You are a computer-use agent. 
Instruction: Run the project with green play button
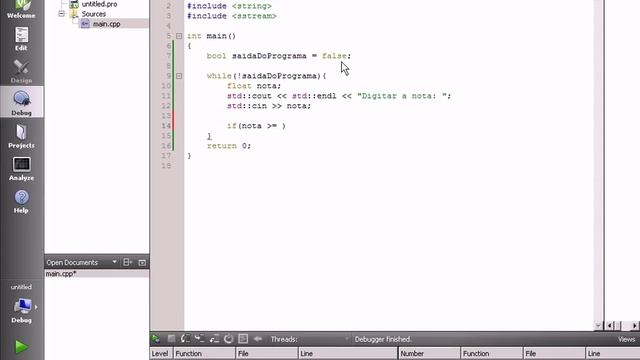[x=21, y=347]
